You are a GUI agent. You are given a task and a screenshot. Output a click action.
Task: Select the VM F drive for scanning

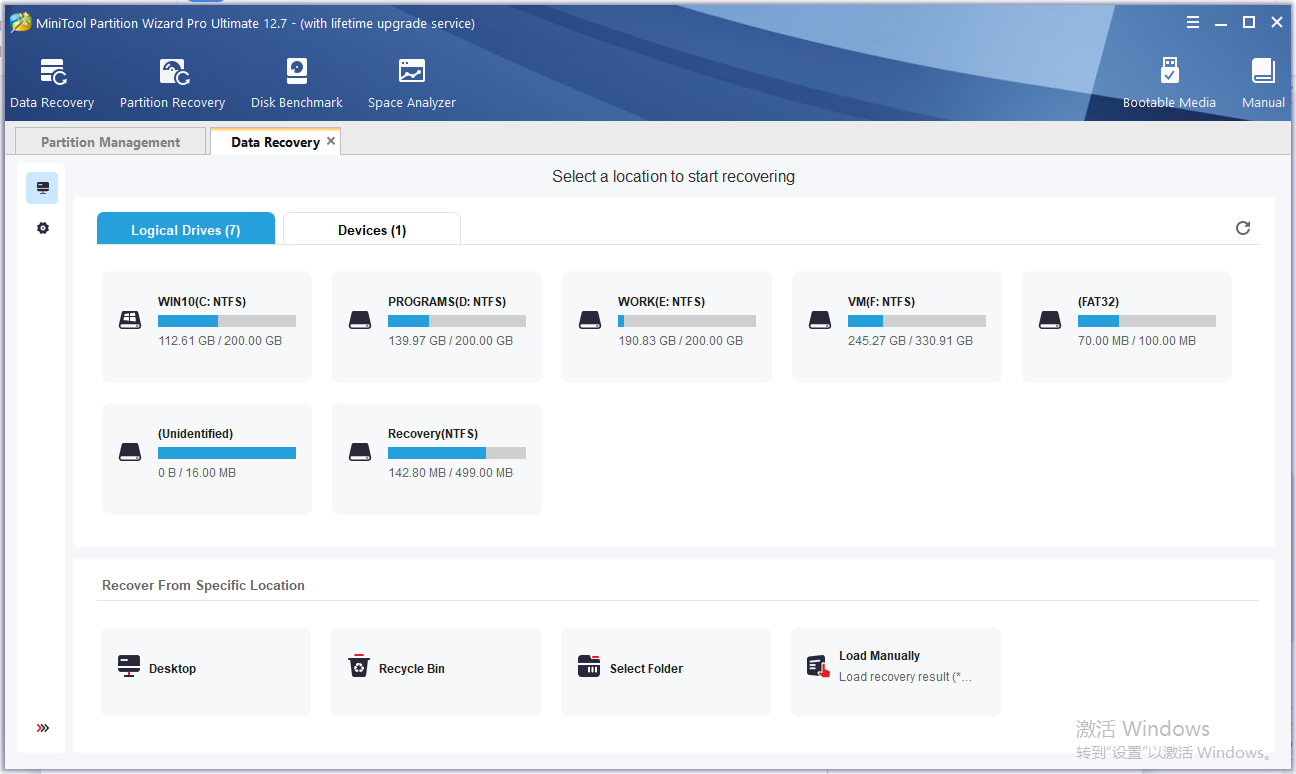pos(896,327)
